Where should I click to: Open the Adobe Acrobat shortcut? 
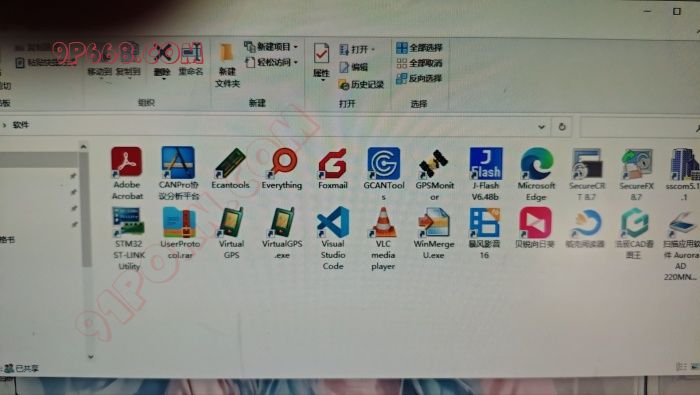click(127, 173)
